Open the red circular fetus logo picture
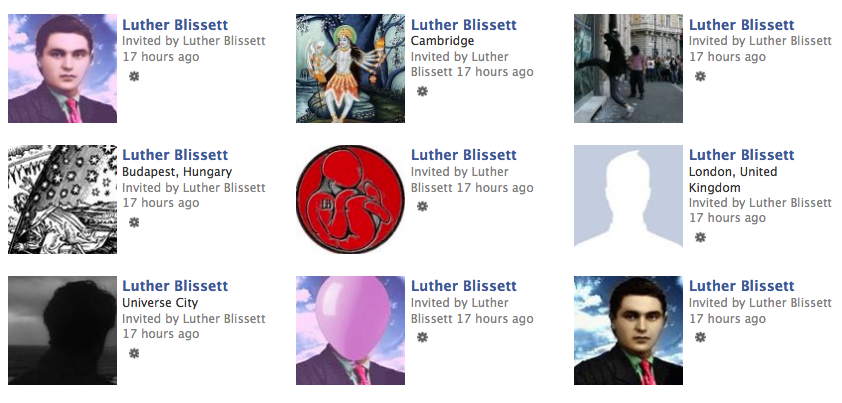 click(x=350, y=199)
